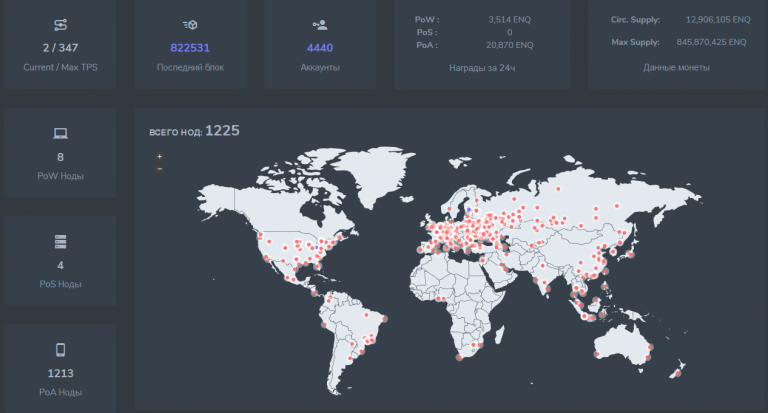
Task: Click the 'Данные монеты' coin data label
Action: pos(677,67)
